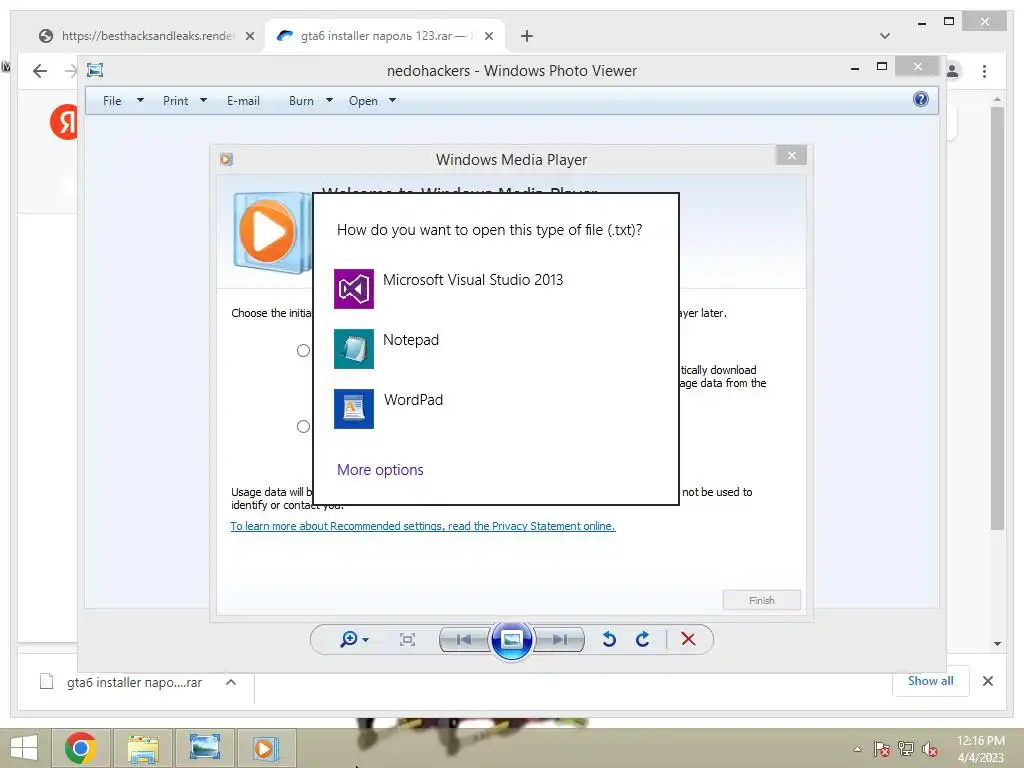Open File Explorer from taskbar
Screen dimensions: 1024x768
point(143,748)
